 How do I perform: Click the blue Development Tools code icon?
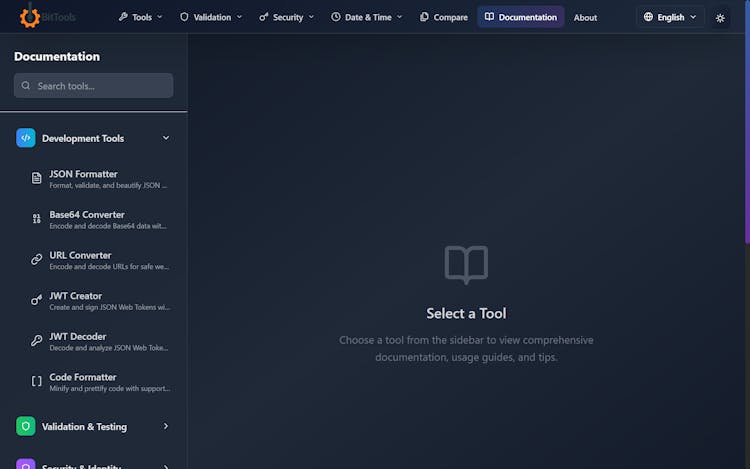[x=26, y=138]
